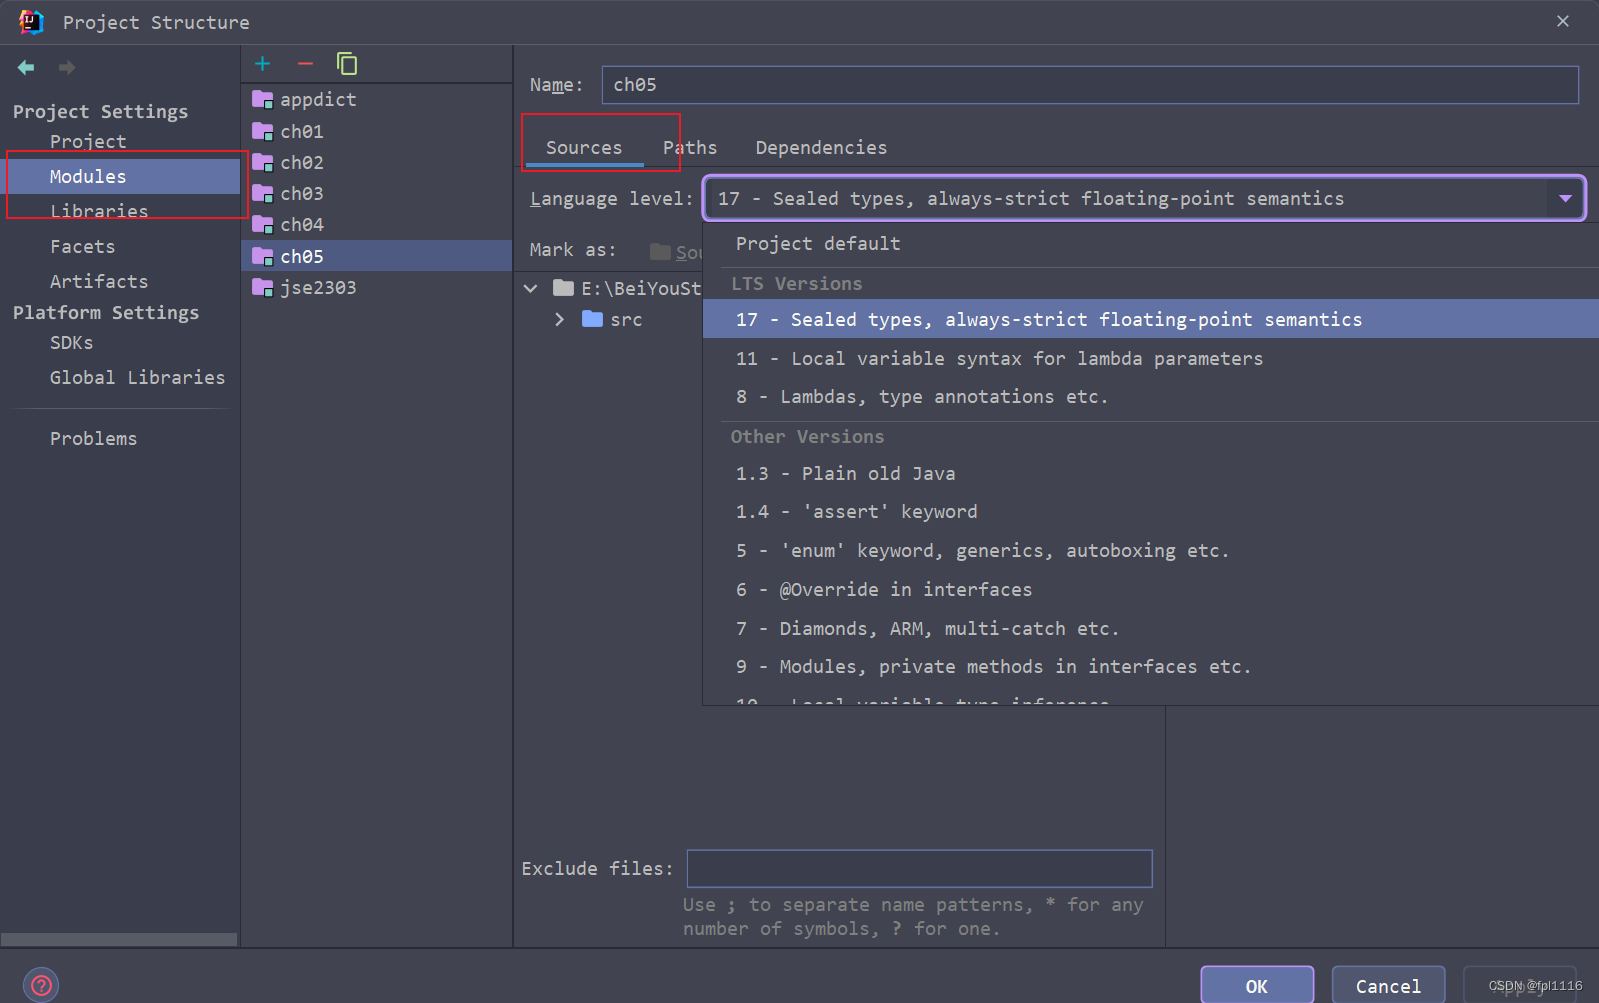Choose Project default language level
1599x1003 pixels.
click(1150, 243)
